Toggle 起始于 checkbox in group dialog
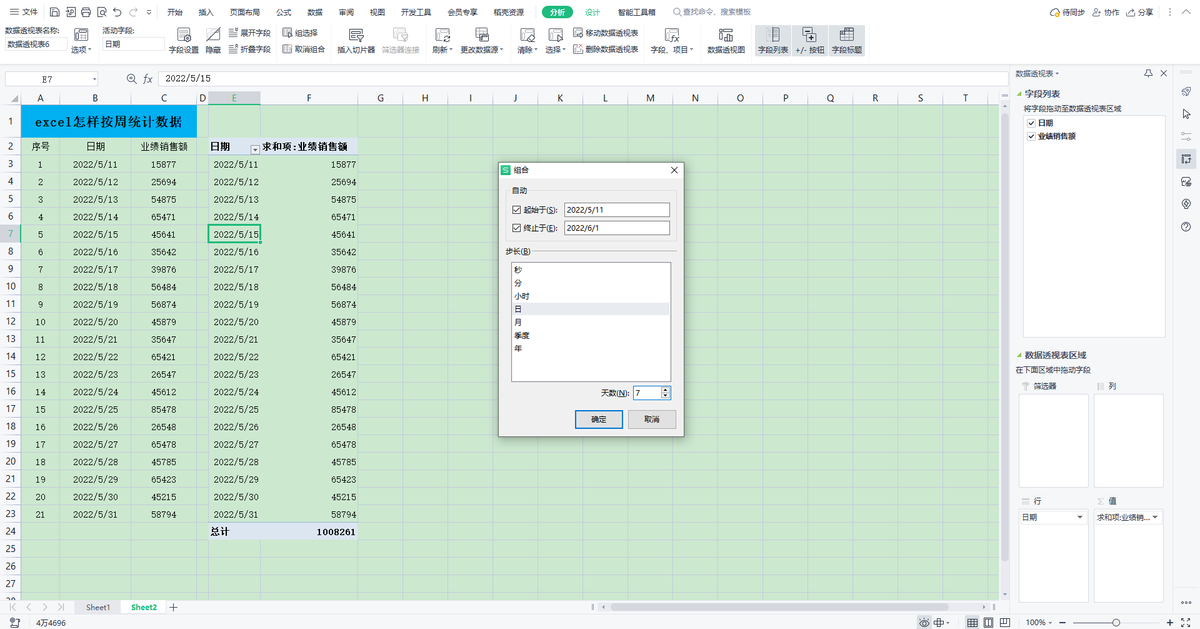Viewport: 1200px width, 629px height. coord(516,210)
